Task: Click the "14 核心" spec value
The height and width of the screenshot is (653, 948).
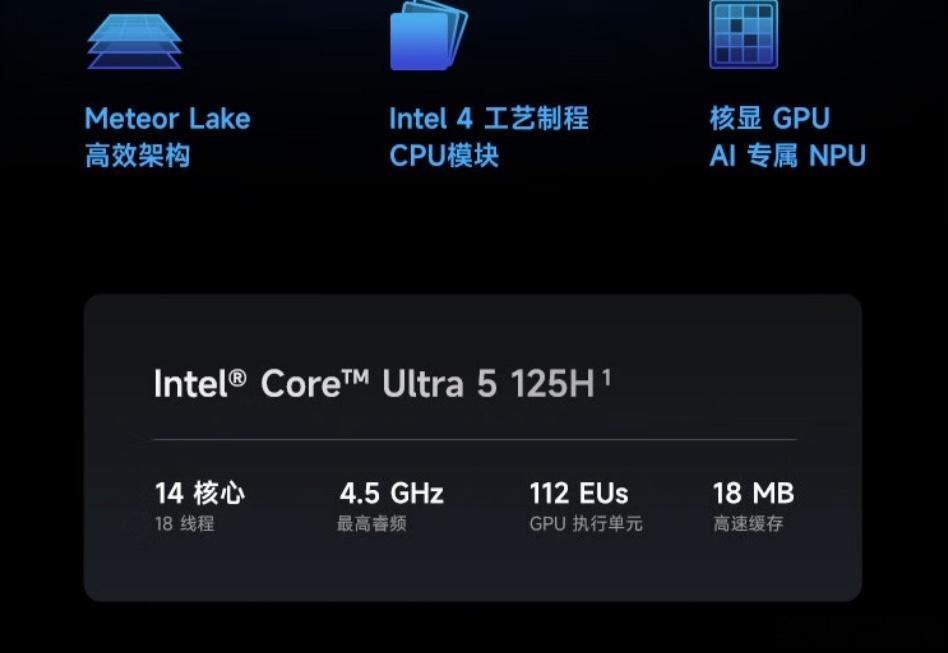Action: 199,493
